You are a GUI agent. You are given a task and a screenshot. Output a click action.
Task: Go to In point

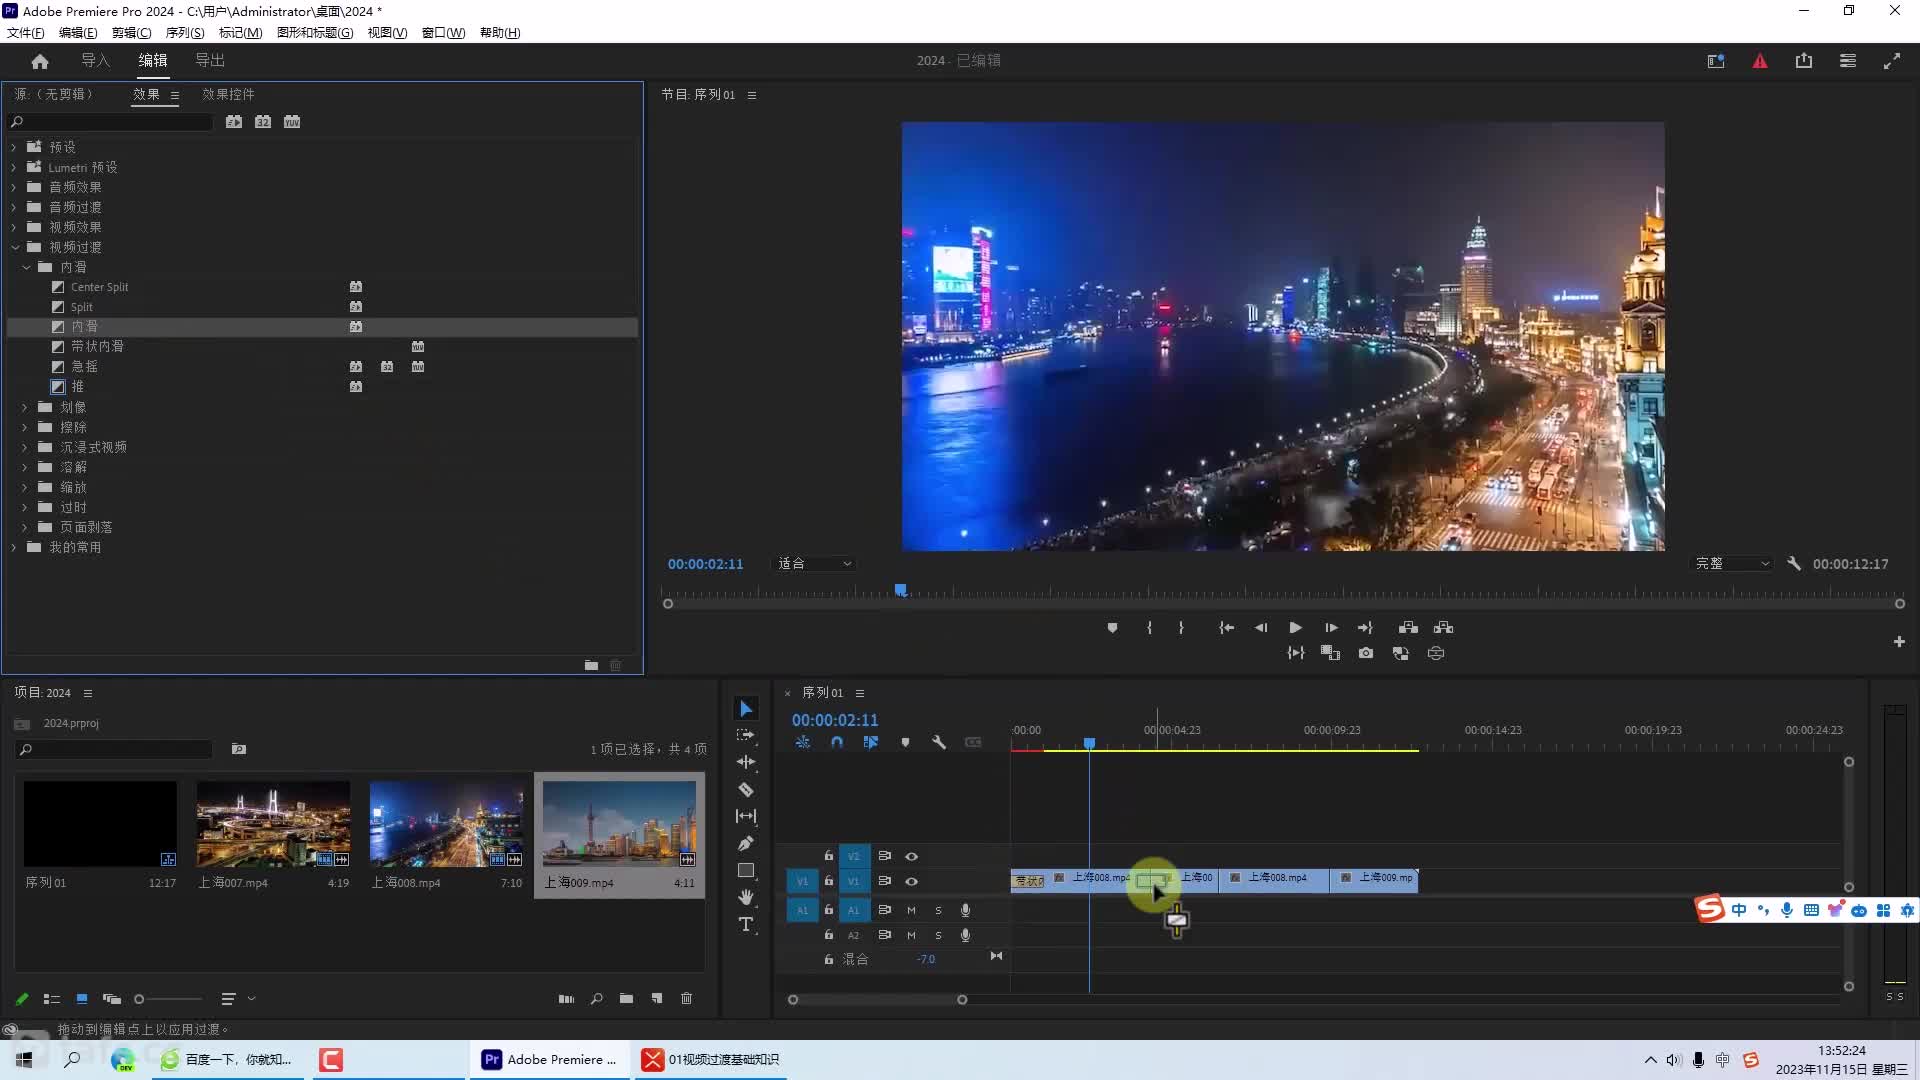pyautogui.click(x=1226, y=628)
